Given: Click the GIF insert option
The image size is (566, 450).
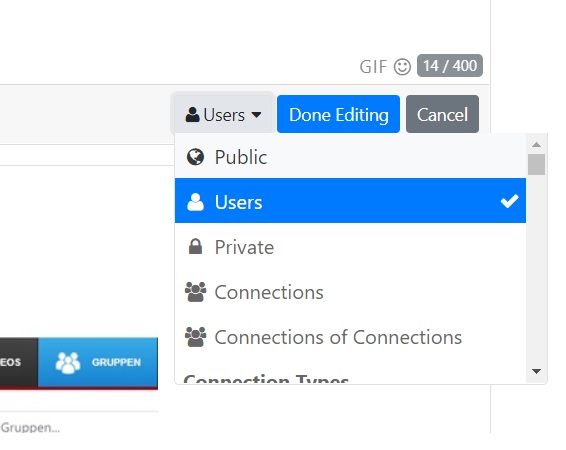Looking at the screenshot, I should coord(373,67).
